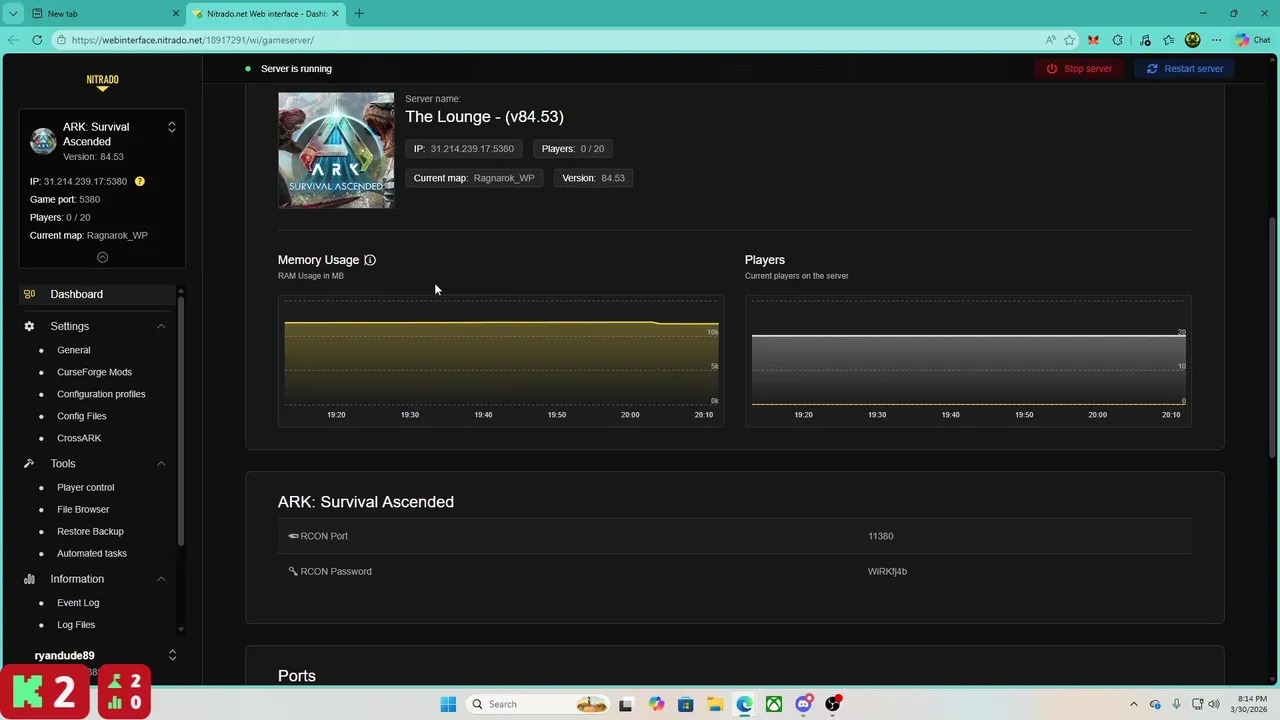This screenshot has width=1280, height=720.
Task: Open browser Settings and more menu
Action: (x=1216, y=40)
